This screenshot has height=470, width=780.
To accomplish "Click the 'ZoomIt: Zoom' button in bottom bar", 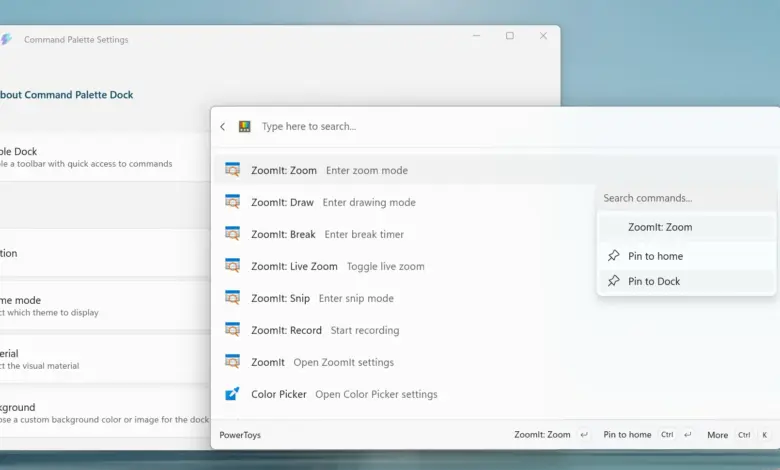I will click(552, 435).
